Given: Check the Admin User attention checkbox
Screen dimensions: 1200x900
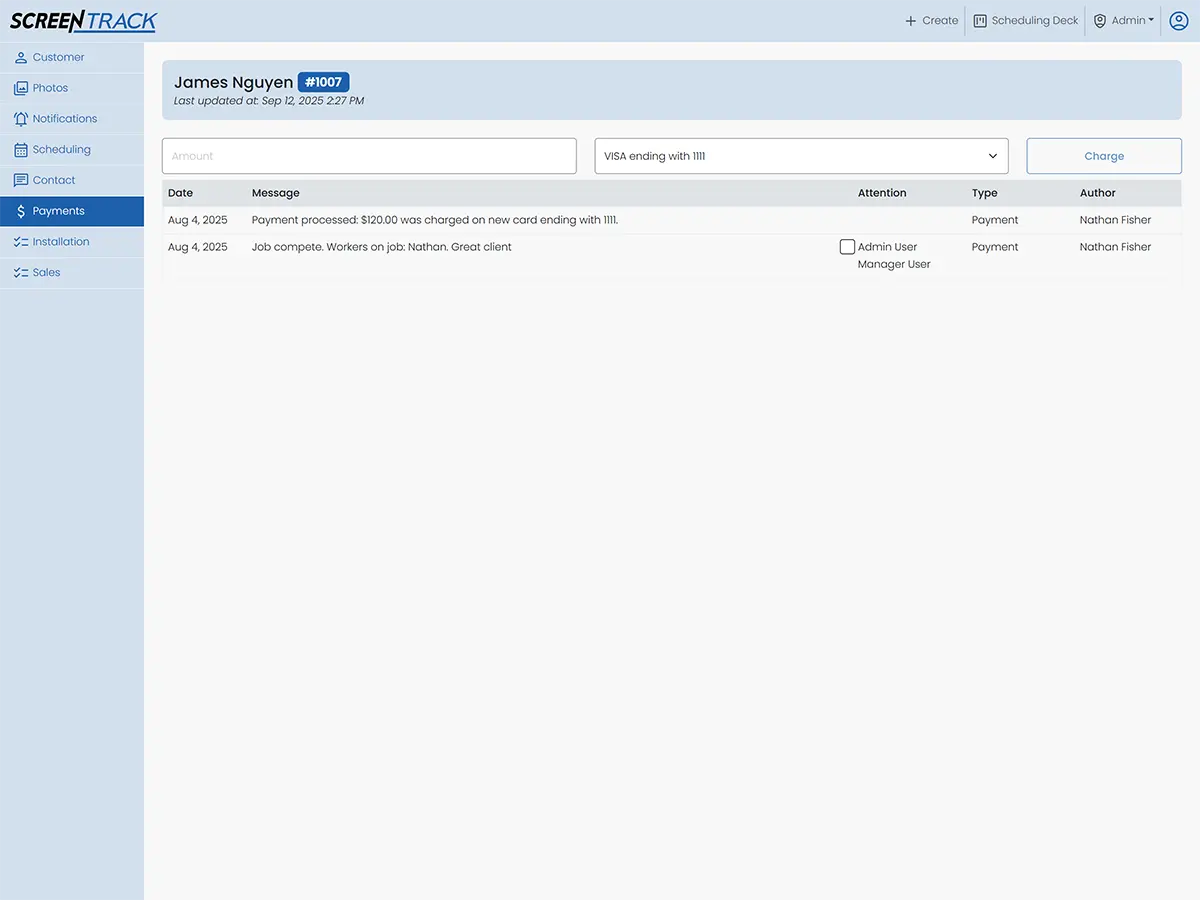Looking at the screenshot, I should pyautogui.click(x=847, y=247).
